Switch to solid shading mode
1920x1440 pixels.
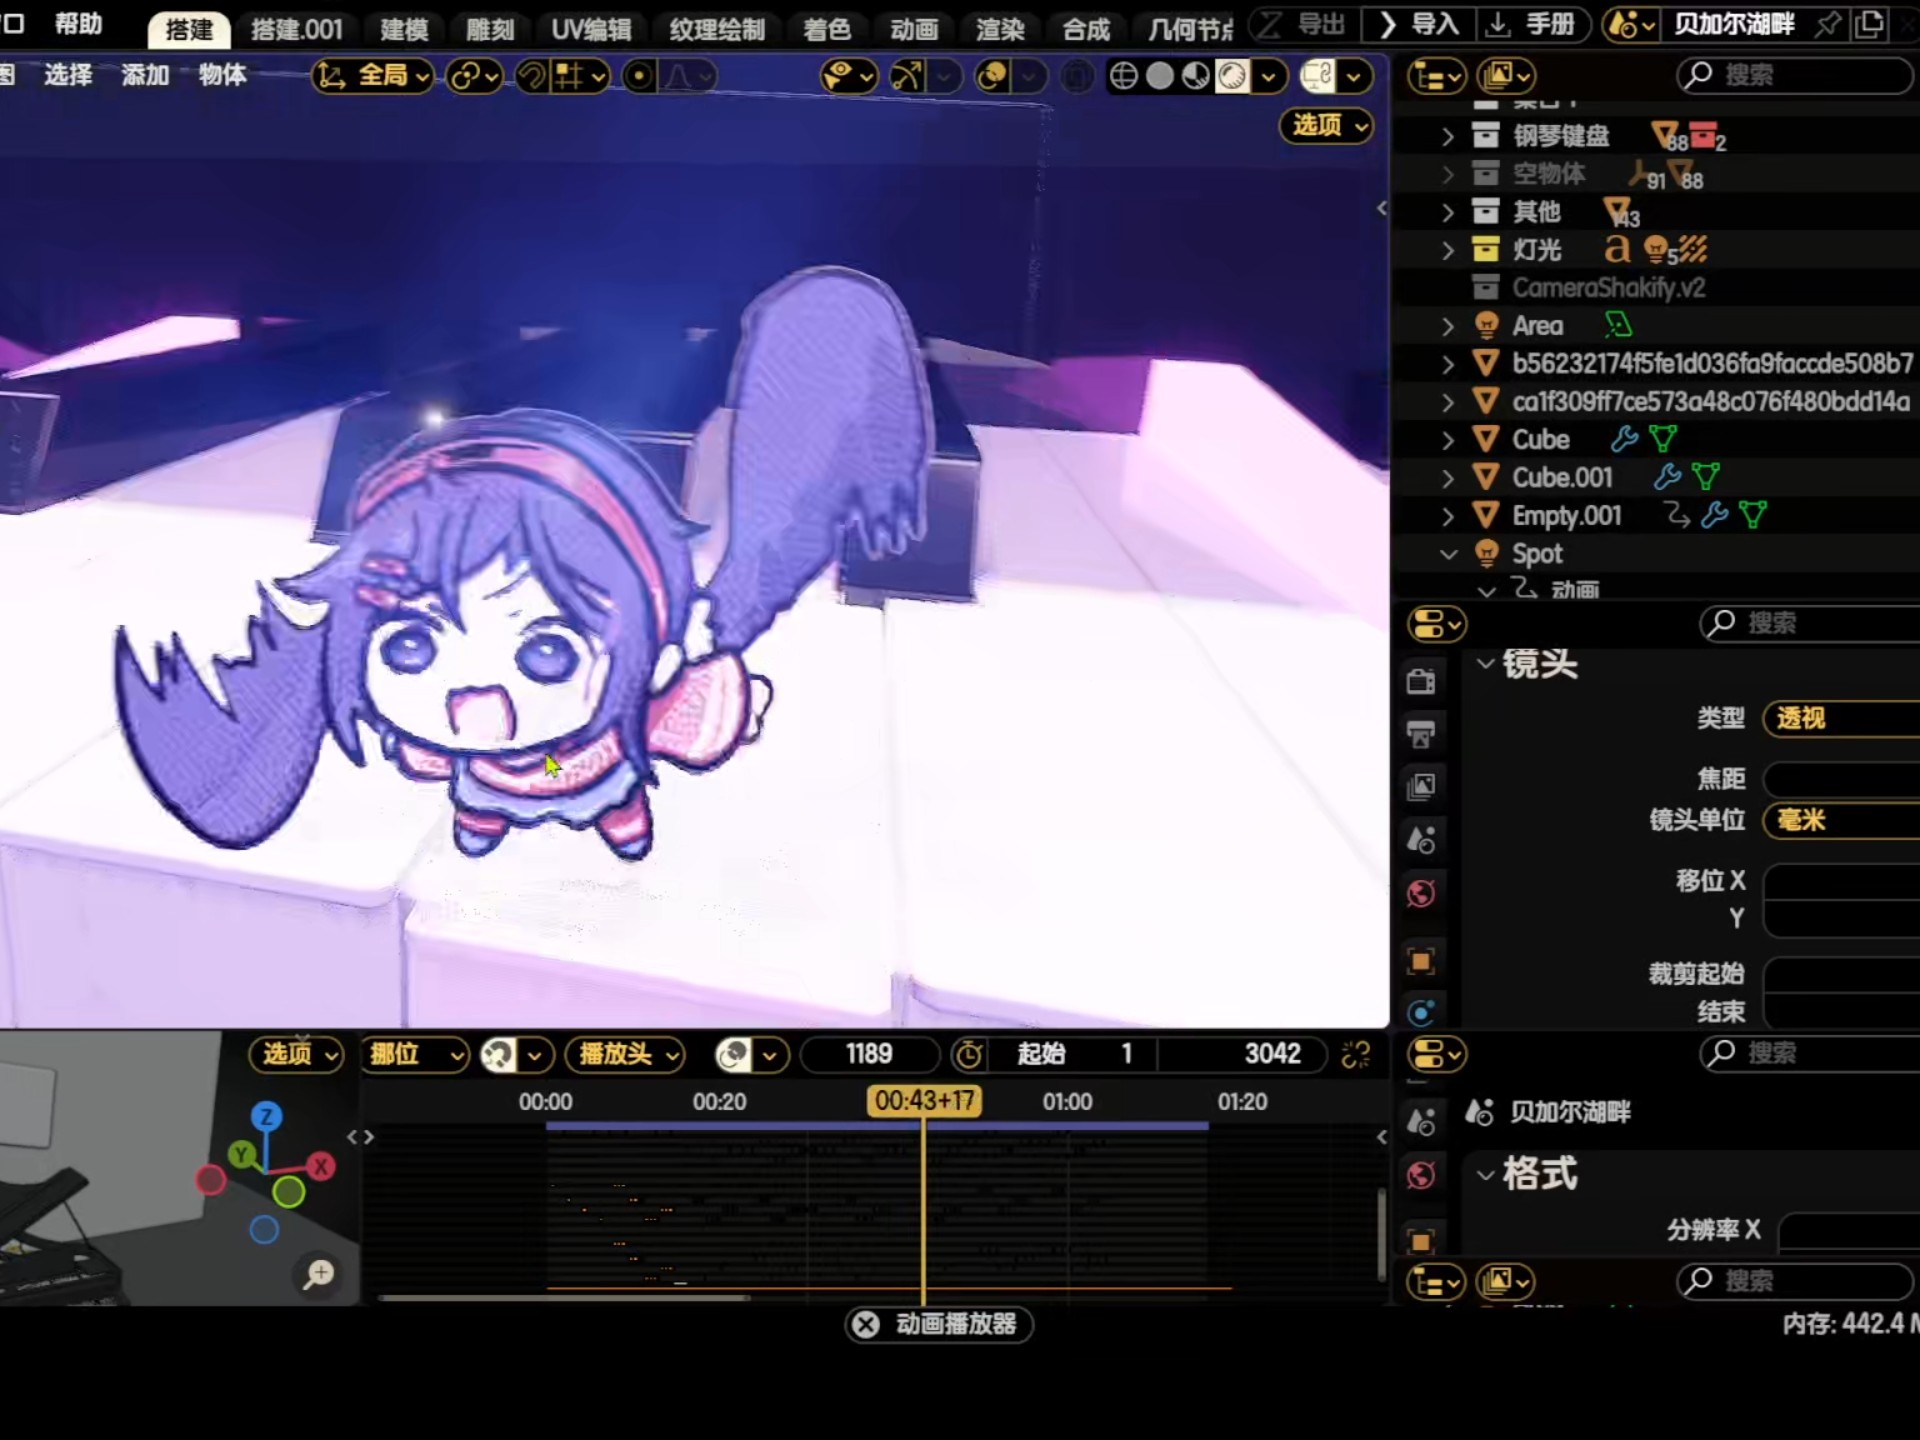(1160, 76)
